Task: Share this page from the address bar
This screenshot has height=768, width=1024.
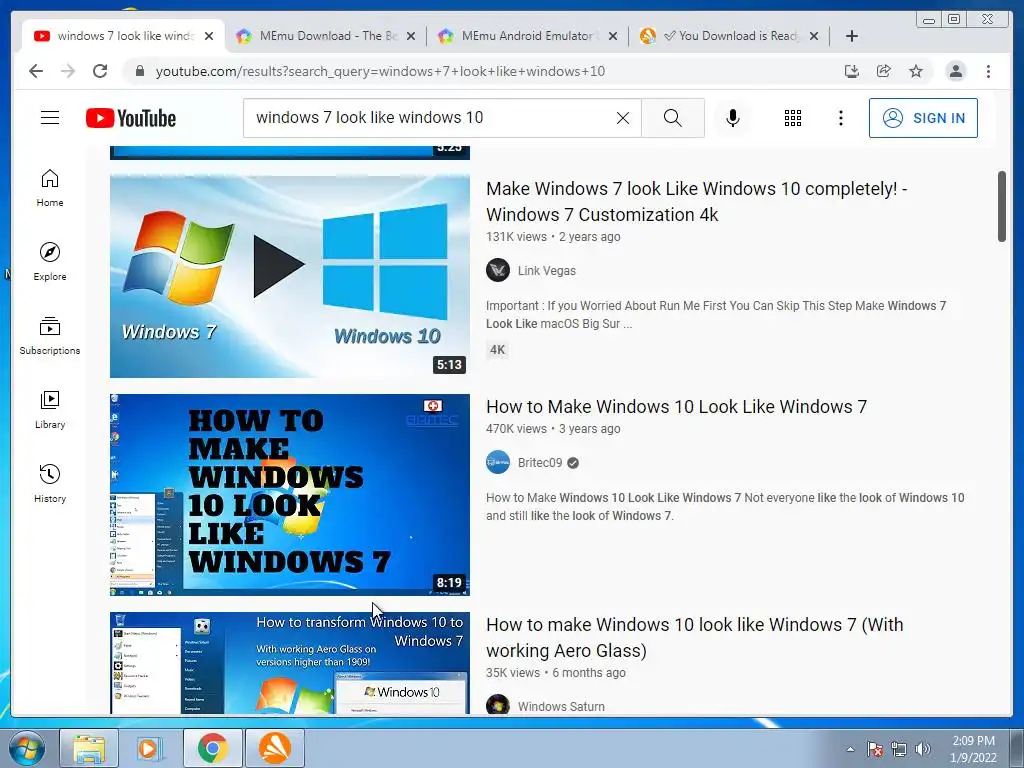Action: click(x=884, y=71)
